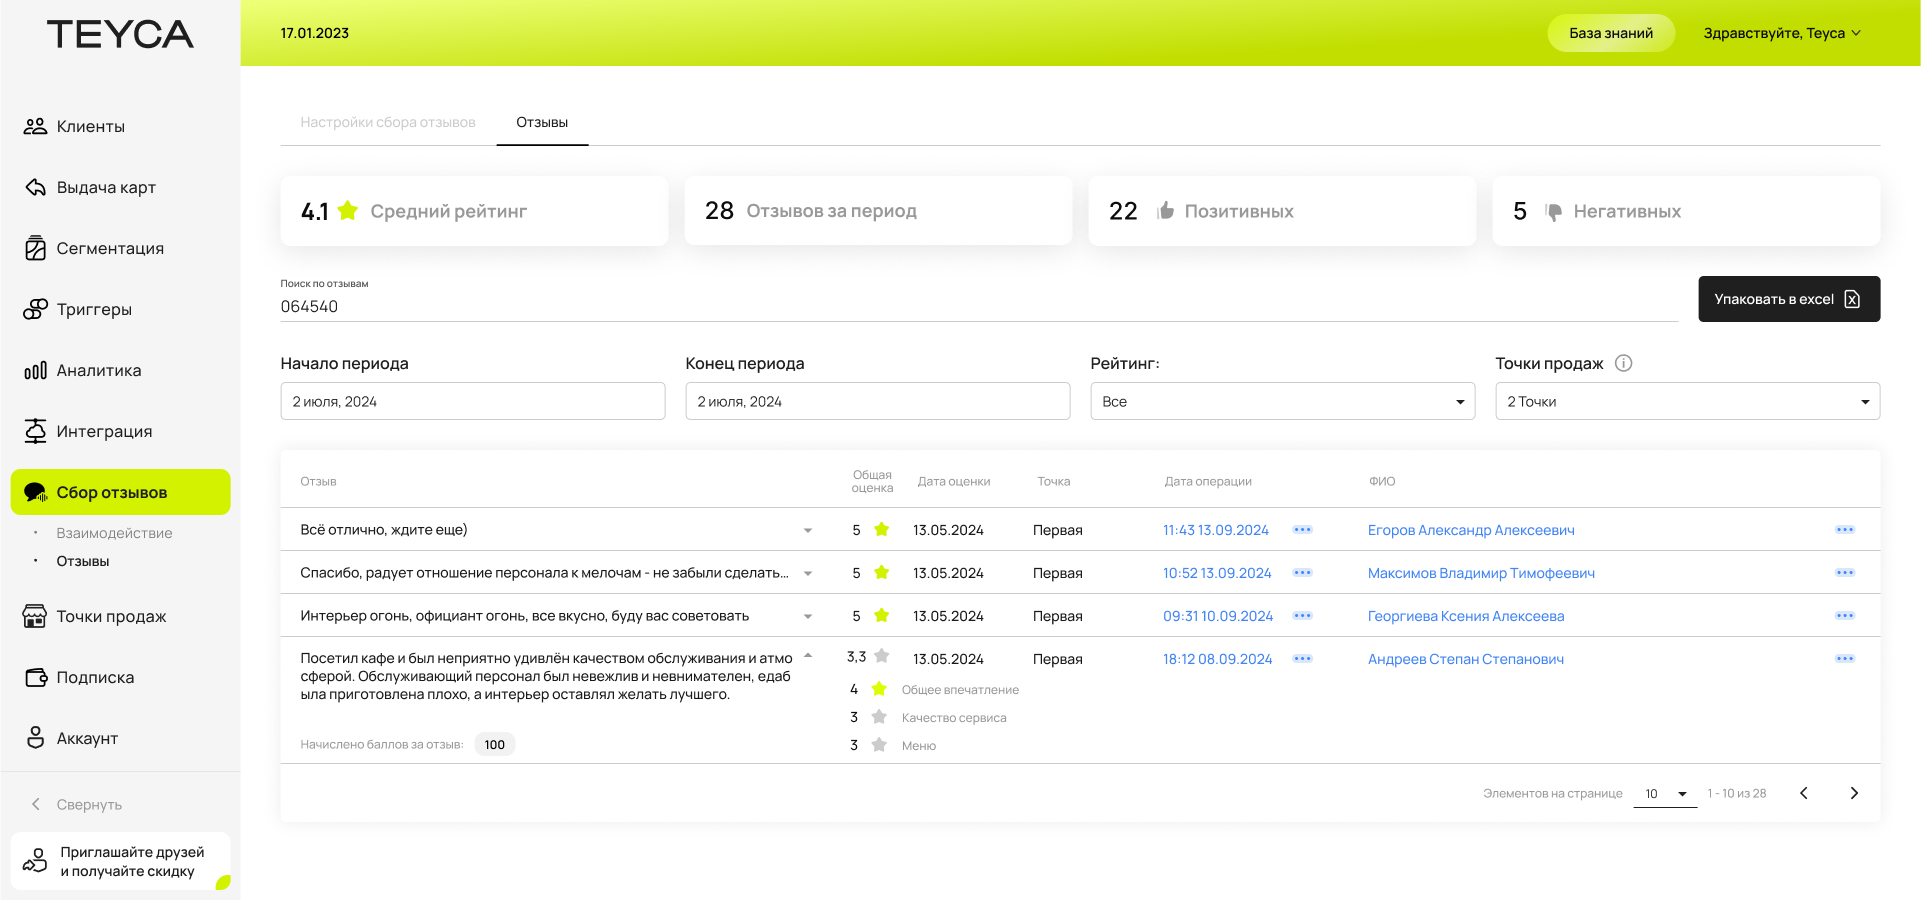Open the Точки продаж filter dropdown
This screenshot has width=1921, height=900.
click(1687, 401)
